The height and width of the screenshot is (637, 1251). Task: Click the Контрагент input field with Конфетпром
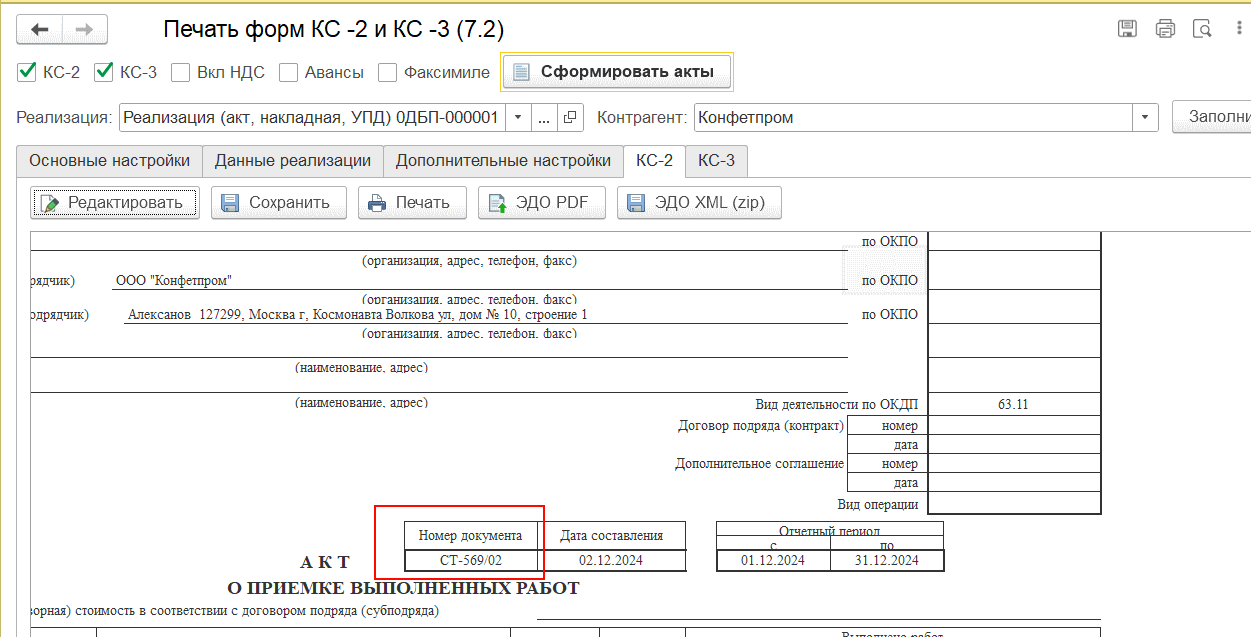(x=912, y=118)
